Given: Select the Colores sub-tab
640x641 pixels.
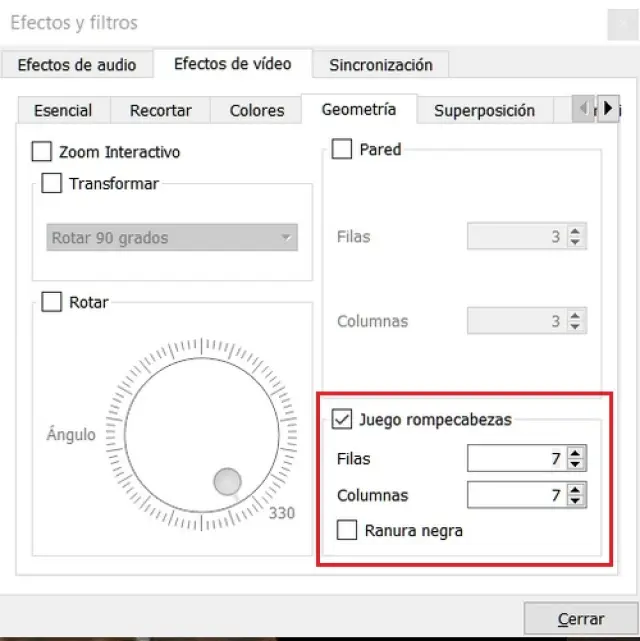Looking at the screenshot, I should pos(257,111).
